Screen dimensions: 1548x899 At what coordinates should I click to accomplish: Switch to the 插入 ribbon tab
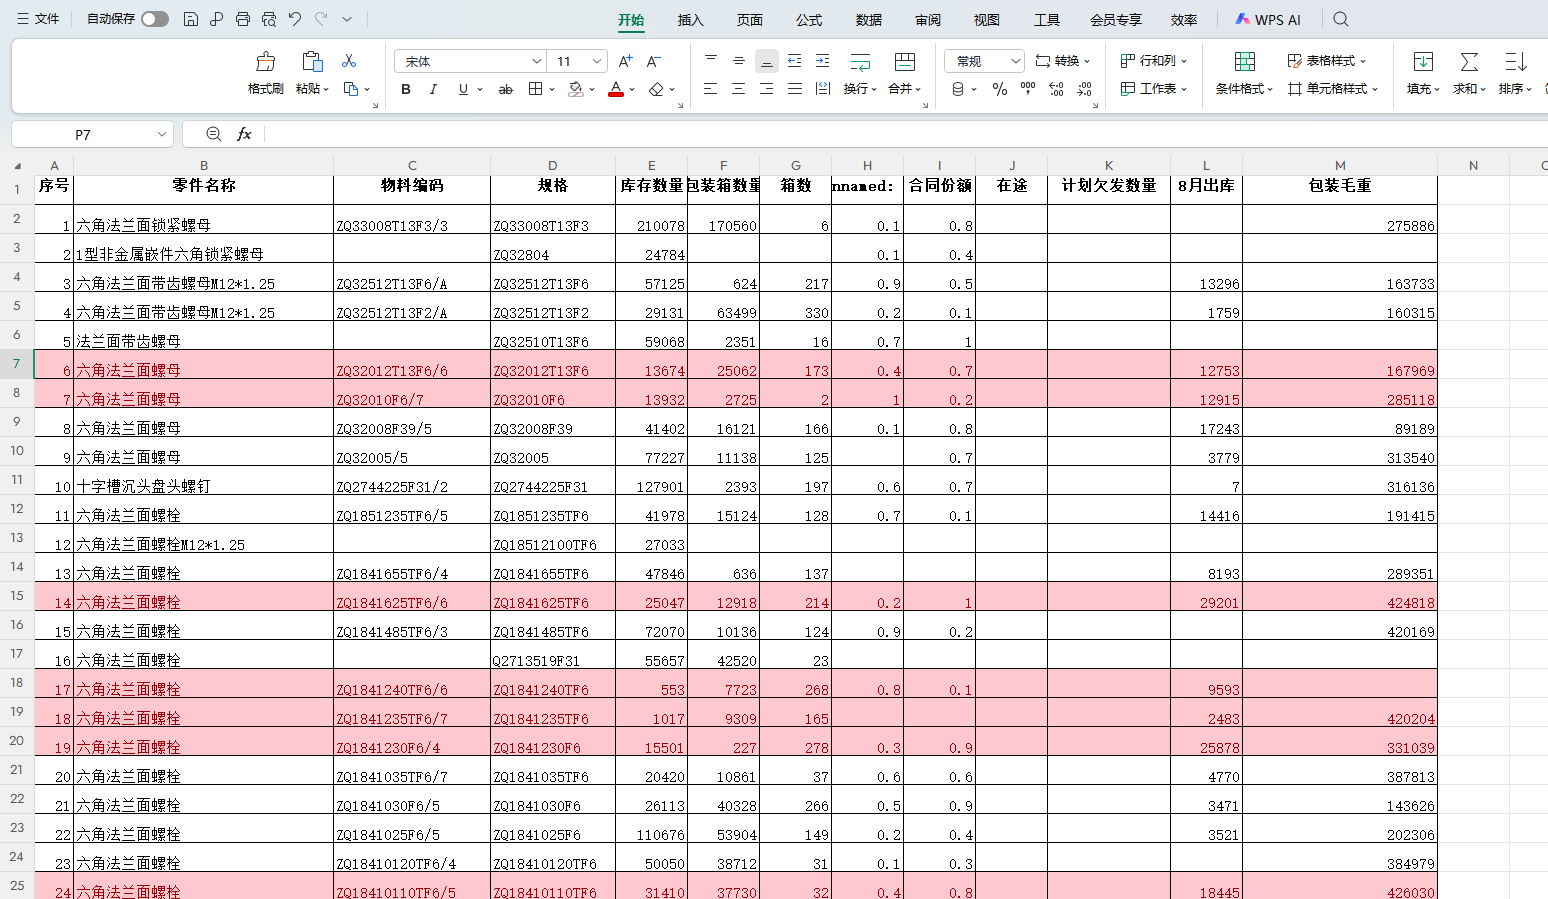pyautogui.click(x=690, y=20)
